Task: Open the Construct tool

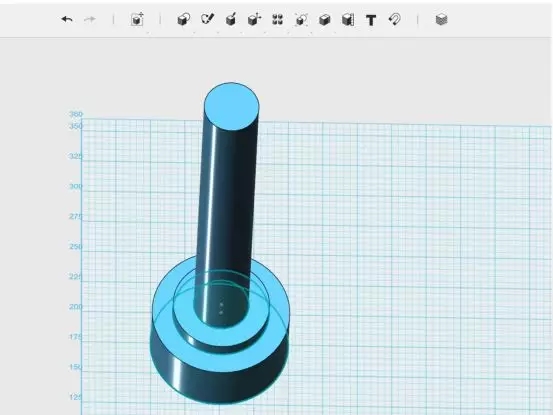Action: tap(231, 19)
